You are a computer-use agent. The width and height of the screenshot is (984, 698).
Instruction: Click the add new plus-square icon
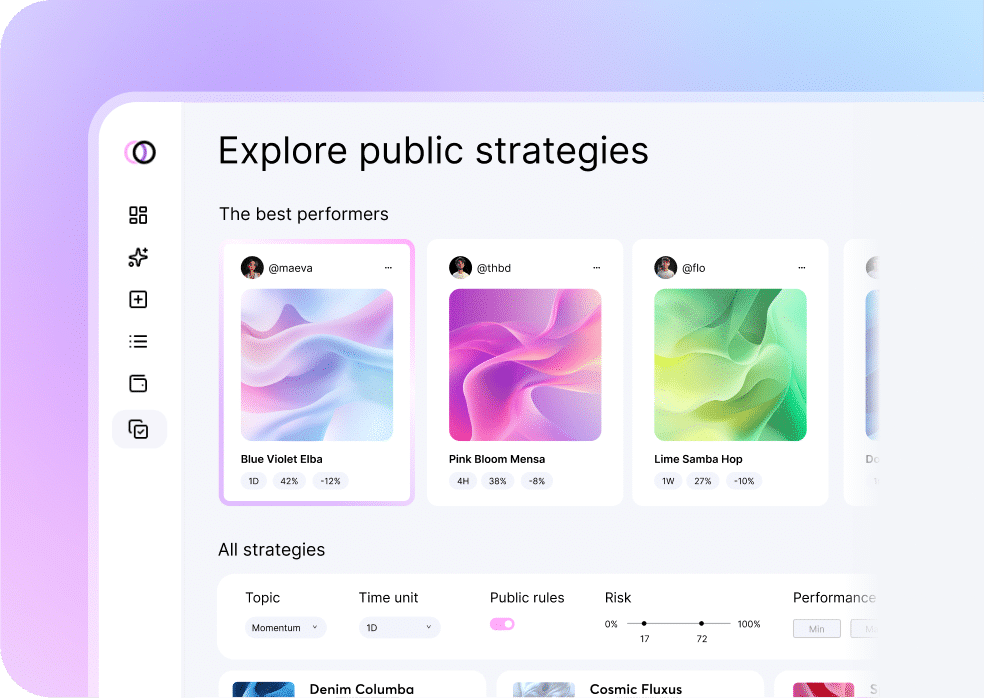(139, 299)
